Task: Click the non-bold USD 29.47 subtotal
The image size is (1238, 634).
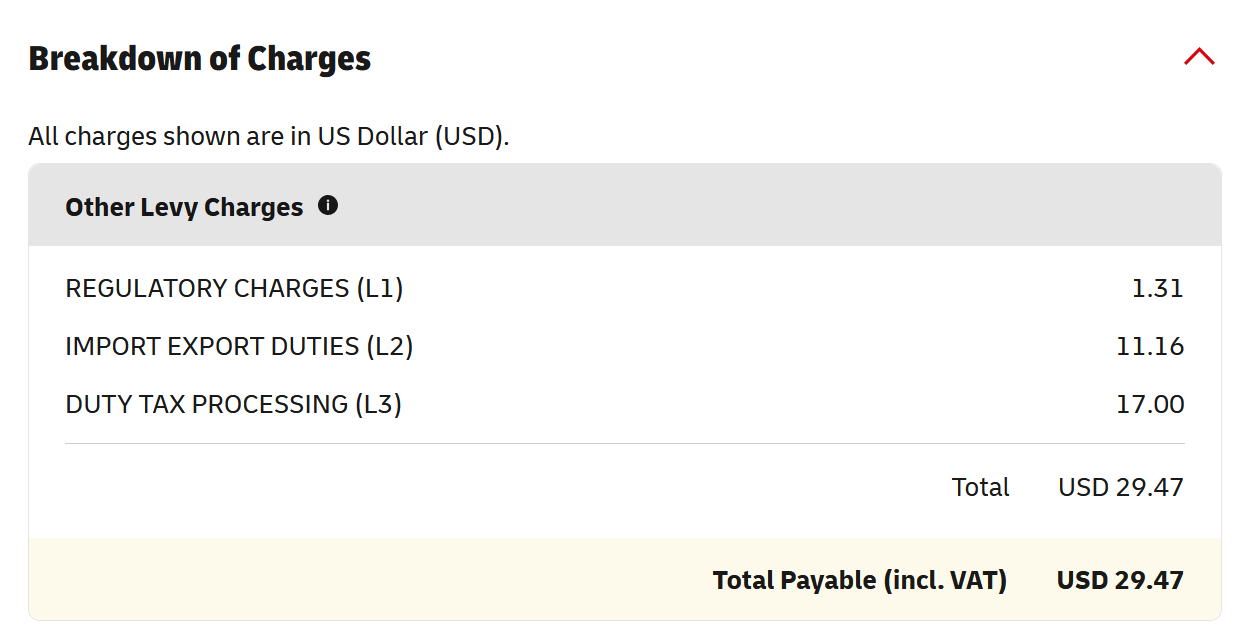Action: [x=1120, y=487]
